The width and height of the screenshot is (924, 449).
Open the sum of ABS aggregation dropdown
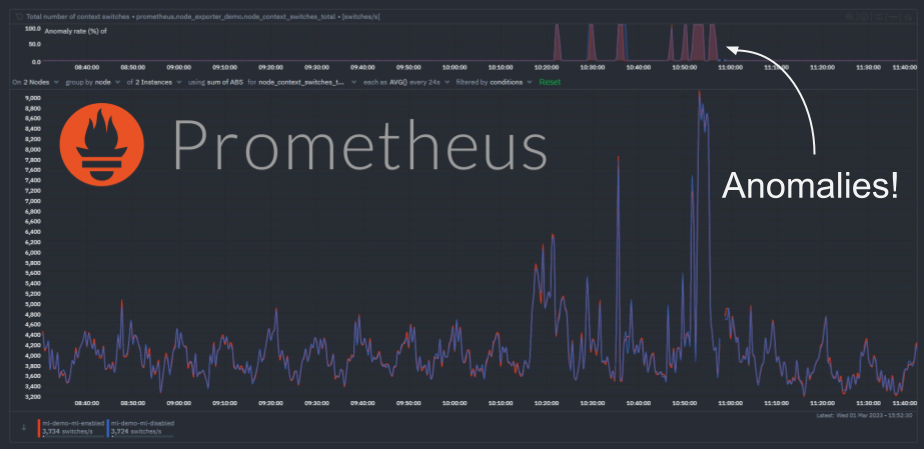point(216,82)
